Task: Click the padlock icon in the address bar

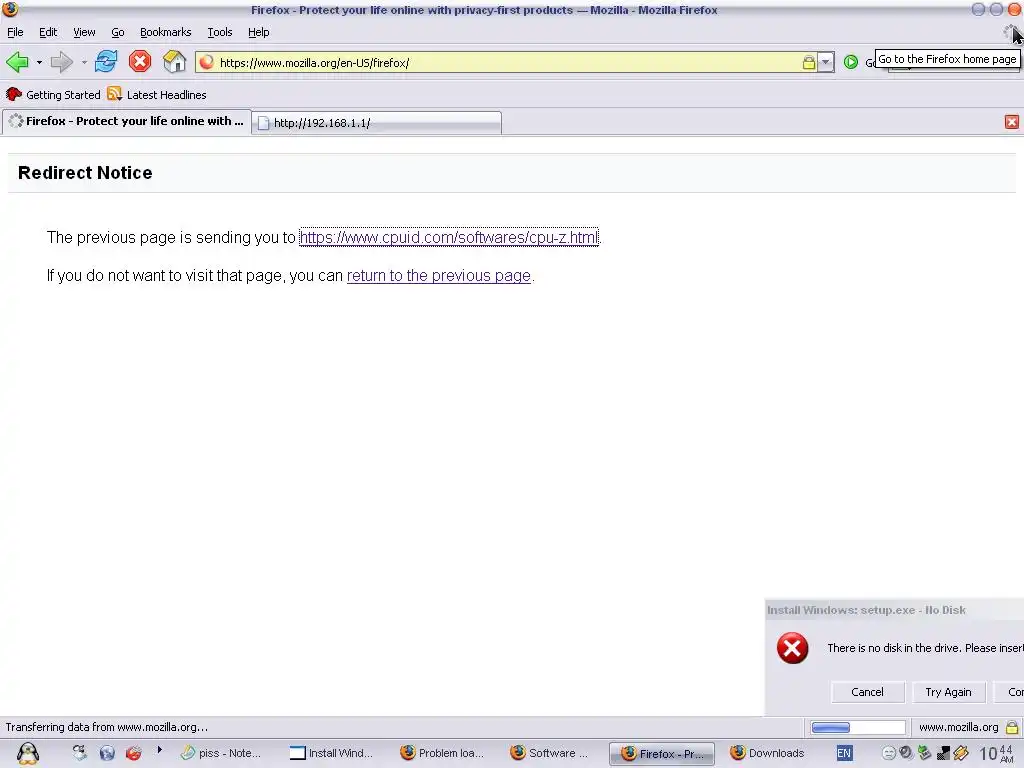Action: 808,63
